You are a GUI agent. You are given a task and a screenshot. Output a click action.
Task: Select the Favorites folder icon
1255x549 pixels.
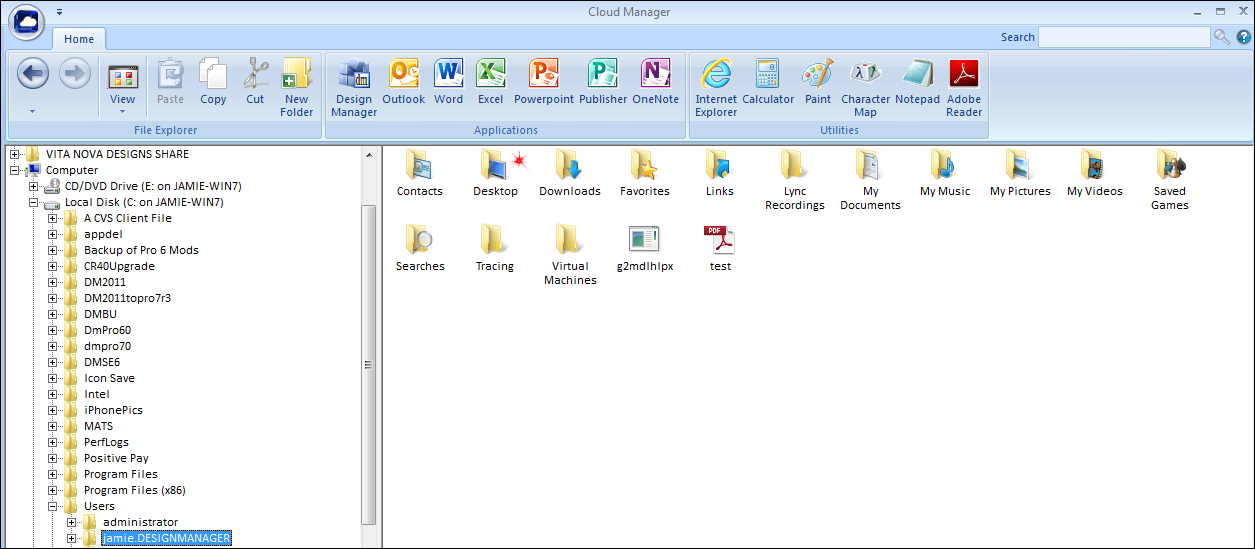coord(645,174)
